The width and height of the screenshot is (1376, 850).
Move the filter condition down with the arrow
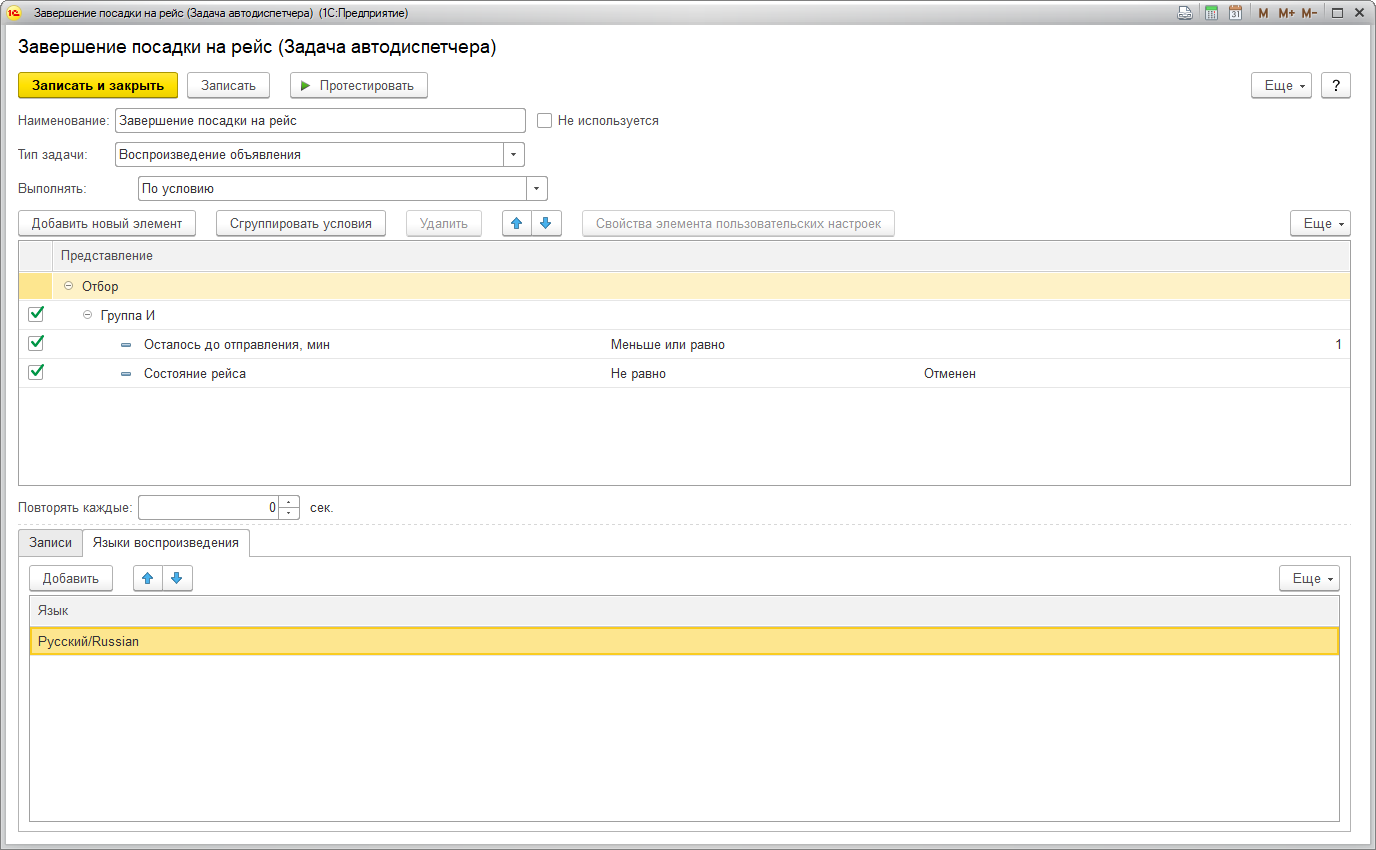[x=545, y=223]
